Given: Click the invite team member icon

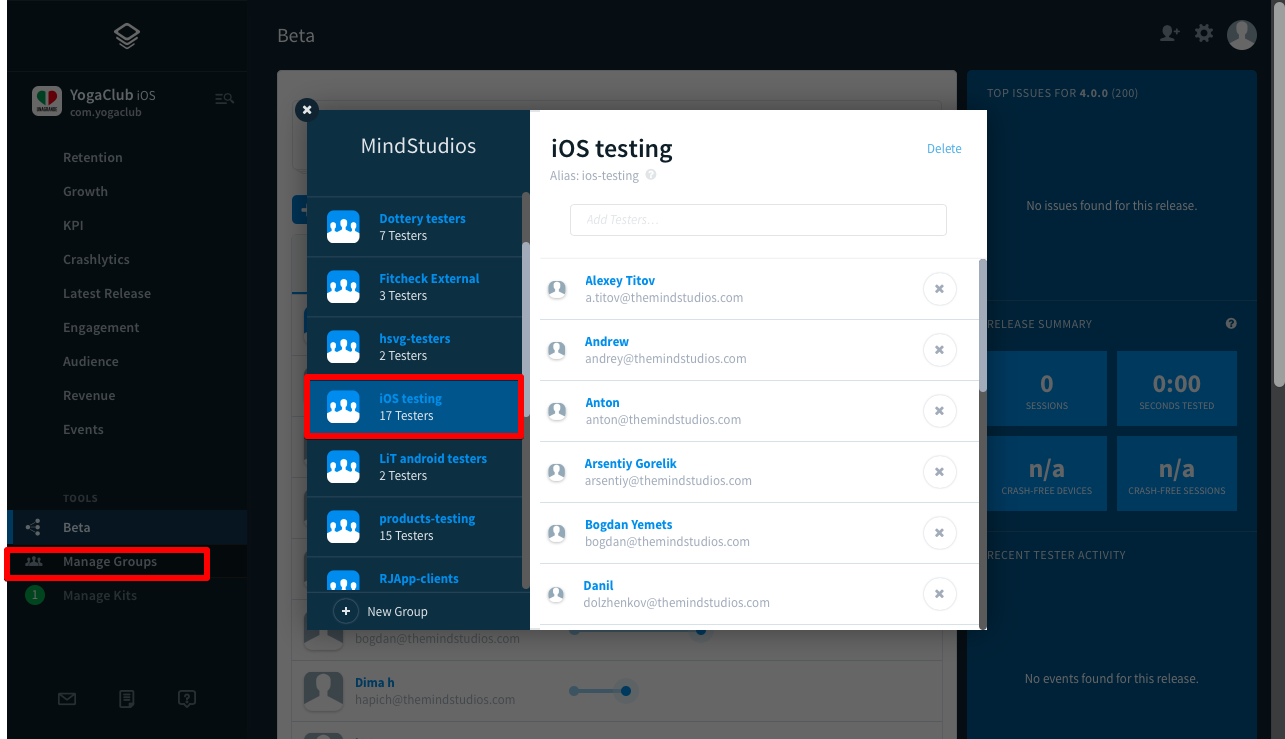Looking at the screenshot, I should pyautogui.click(x=1169, y=33).
